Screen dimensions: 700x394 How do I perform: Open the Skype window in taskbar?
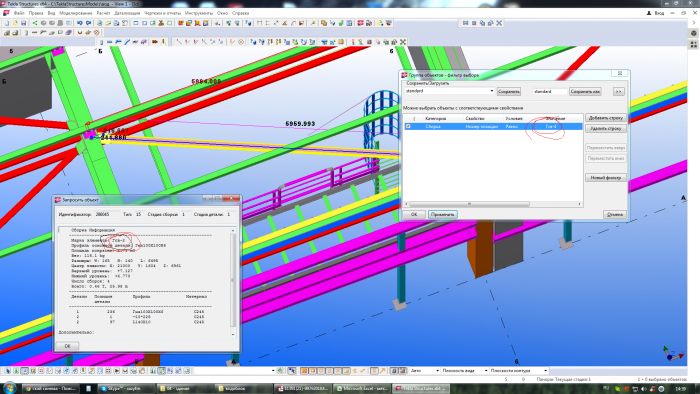click(126, 389)
